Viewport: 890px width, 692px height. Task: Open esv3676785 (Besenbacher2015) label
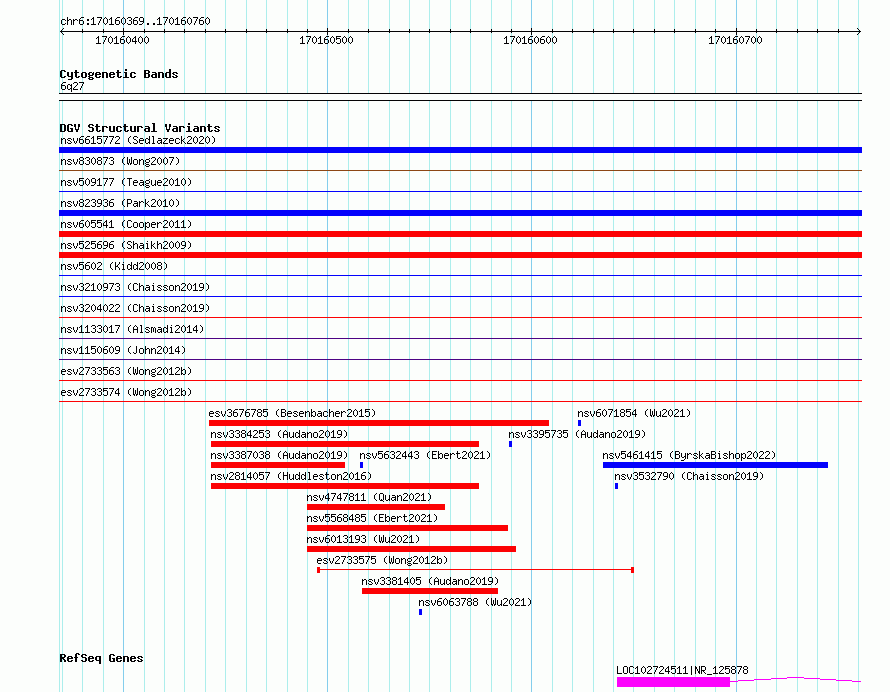click(x=292, y=413)
